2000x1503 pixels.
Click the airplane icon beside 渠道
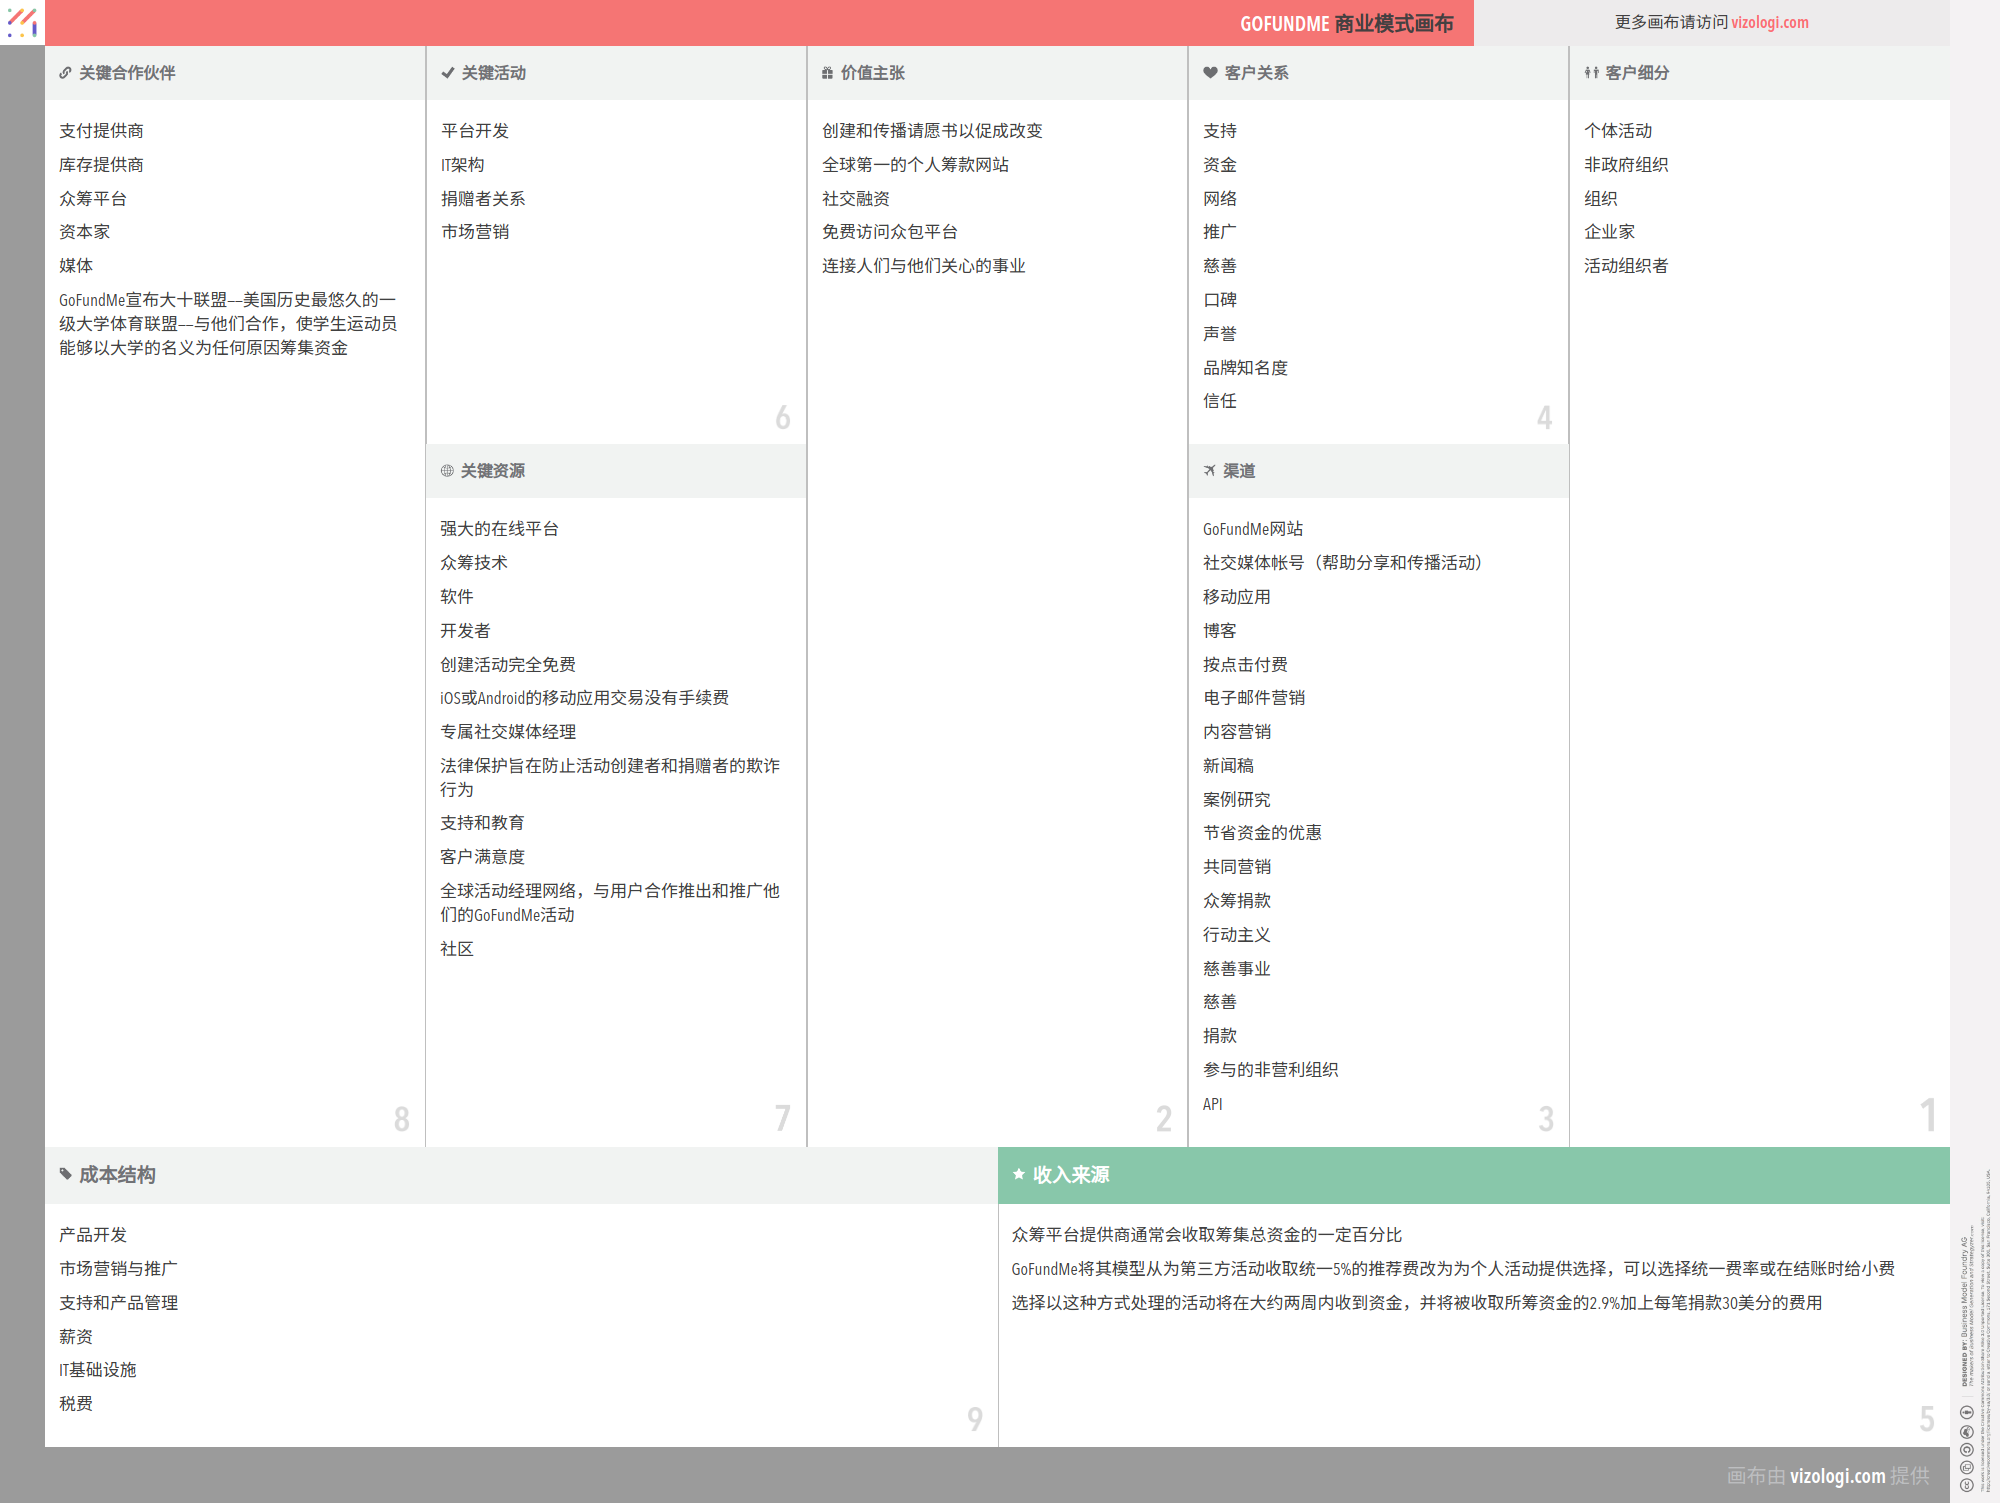pos(1209,471)
